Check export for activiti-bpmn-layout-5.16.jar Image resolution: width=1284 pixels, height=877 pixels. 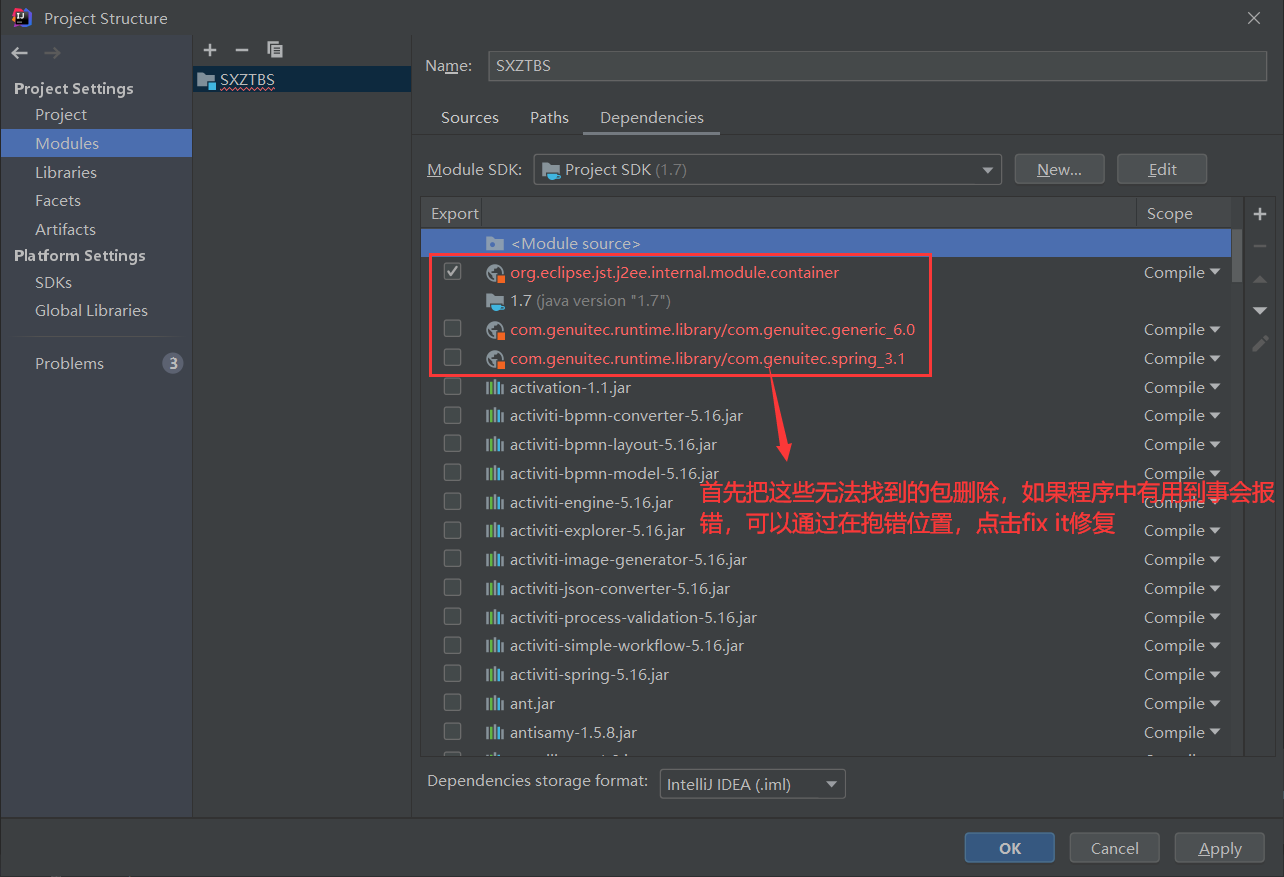coord(452,443)
